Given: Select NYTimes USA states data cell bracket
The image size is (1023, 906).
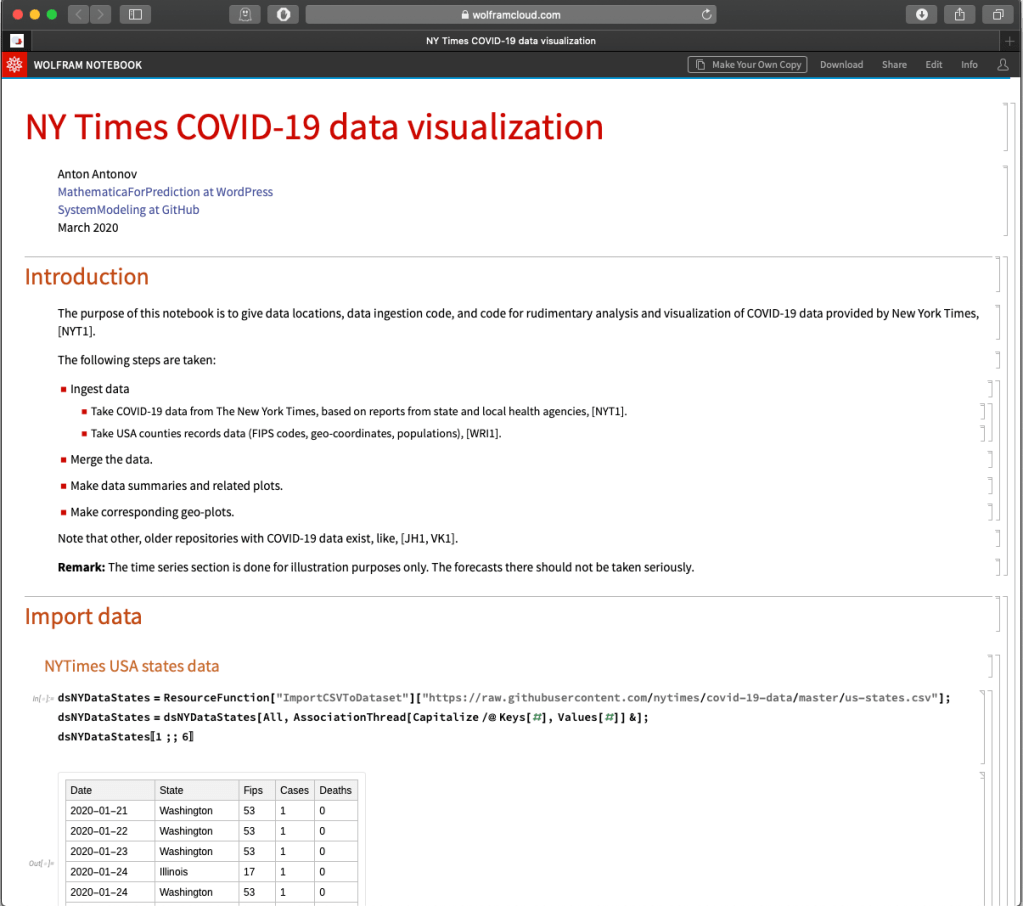Looking at the screenshot, I should point(990,665).
